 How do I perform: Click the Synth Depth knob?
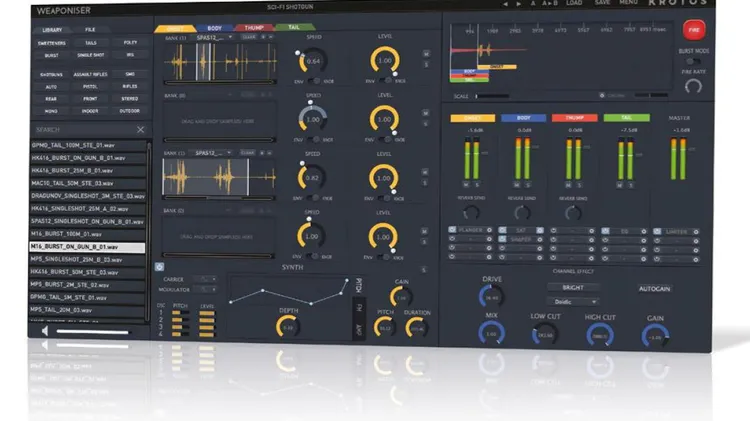tap(288, 325)
